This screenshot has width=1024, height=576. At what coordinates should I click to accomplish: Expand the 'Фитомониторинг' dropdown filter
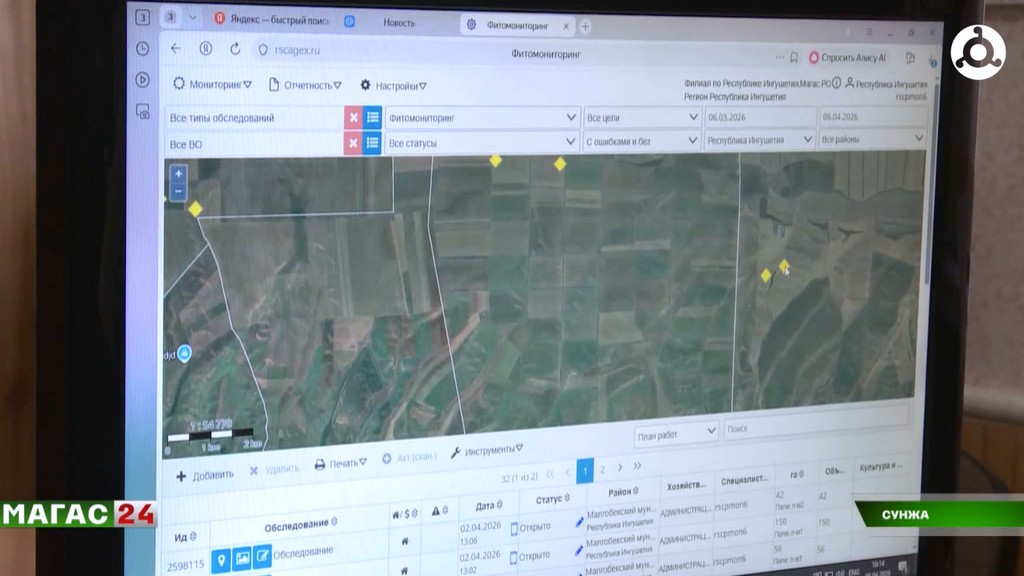coord(482,117)
